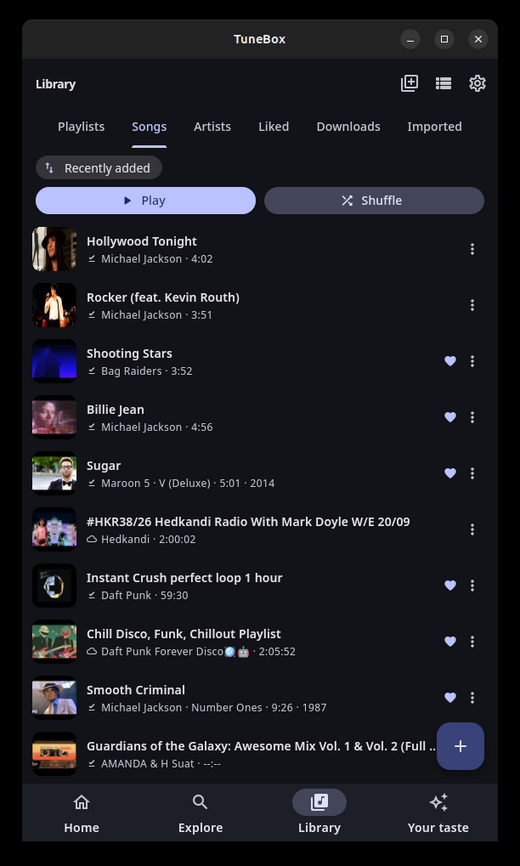Viewport: 520px width, 866px height.
Task: Switch to list view icon in the header
Action: (443, 83)
